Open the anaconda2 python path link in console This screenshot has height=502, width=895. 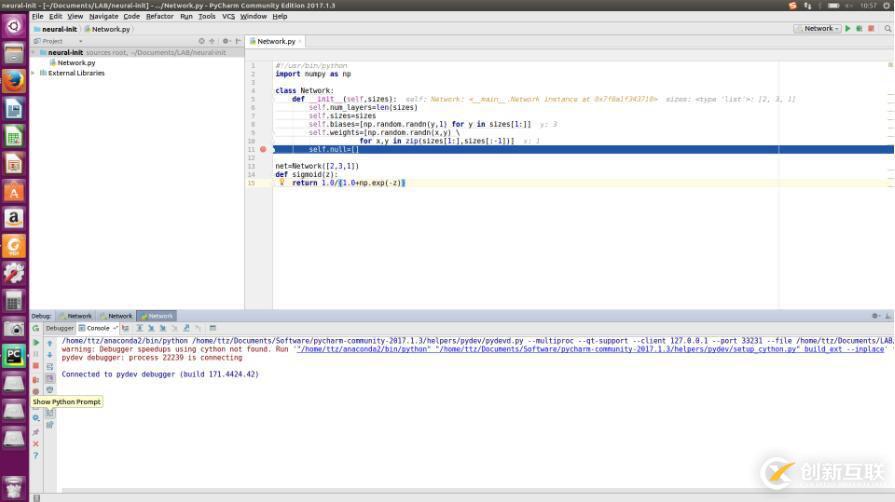coord(361,349)
